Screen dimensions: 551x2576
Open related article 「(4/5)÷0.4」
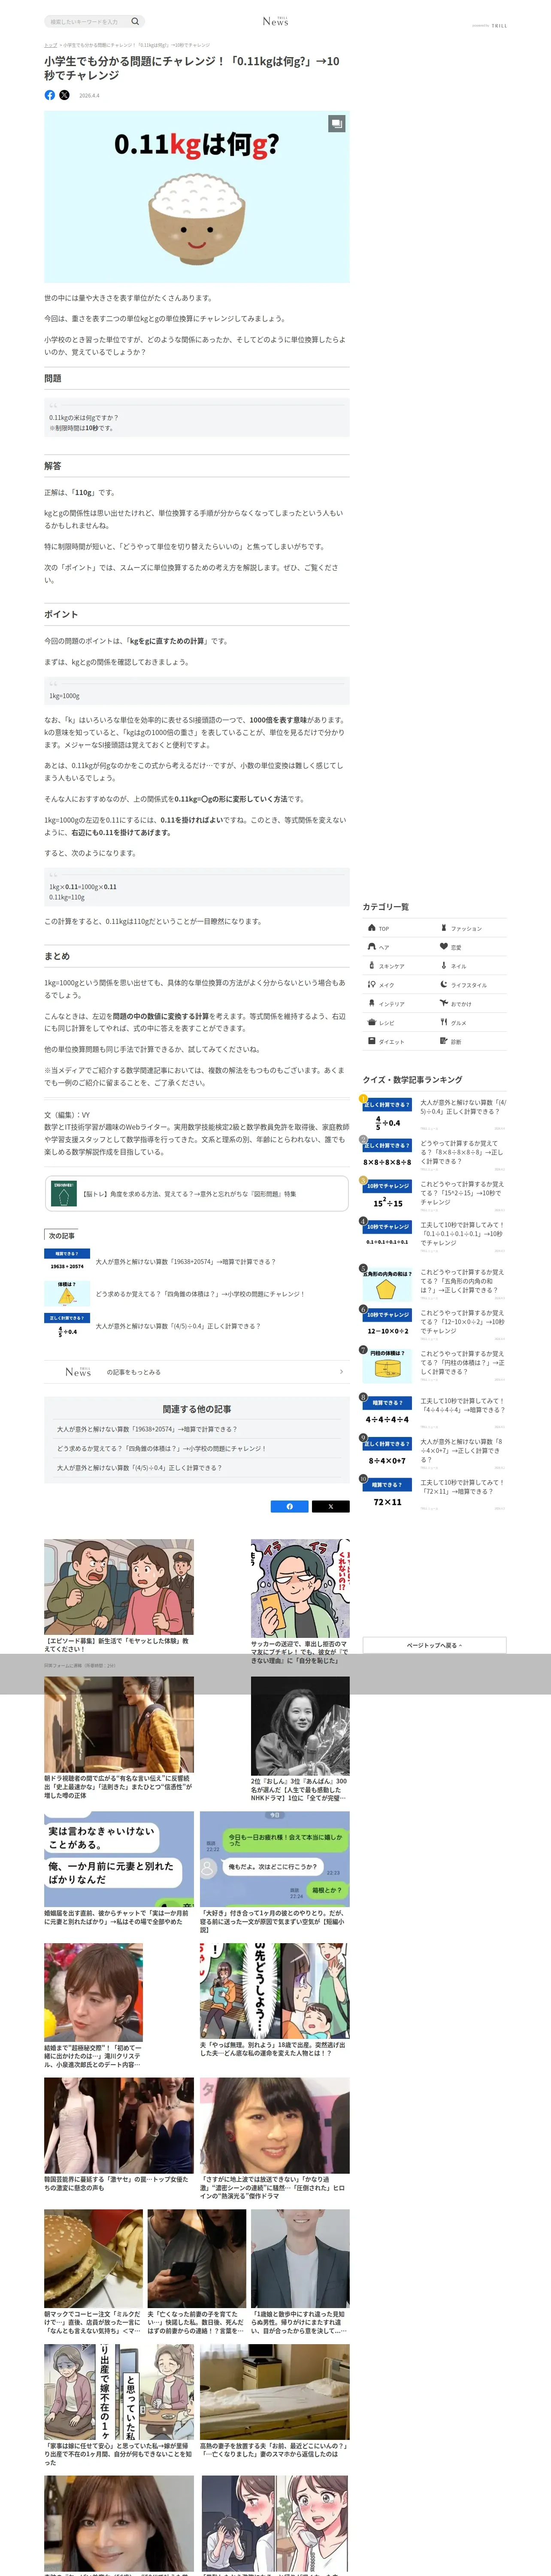[140, 1468]
